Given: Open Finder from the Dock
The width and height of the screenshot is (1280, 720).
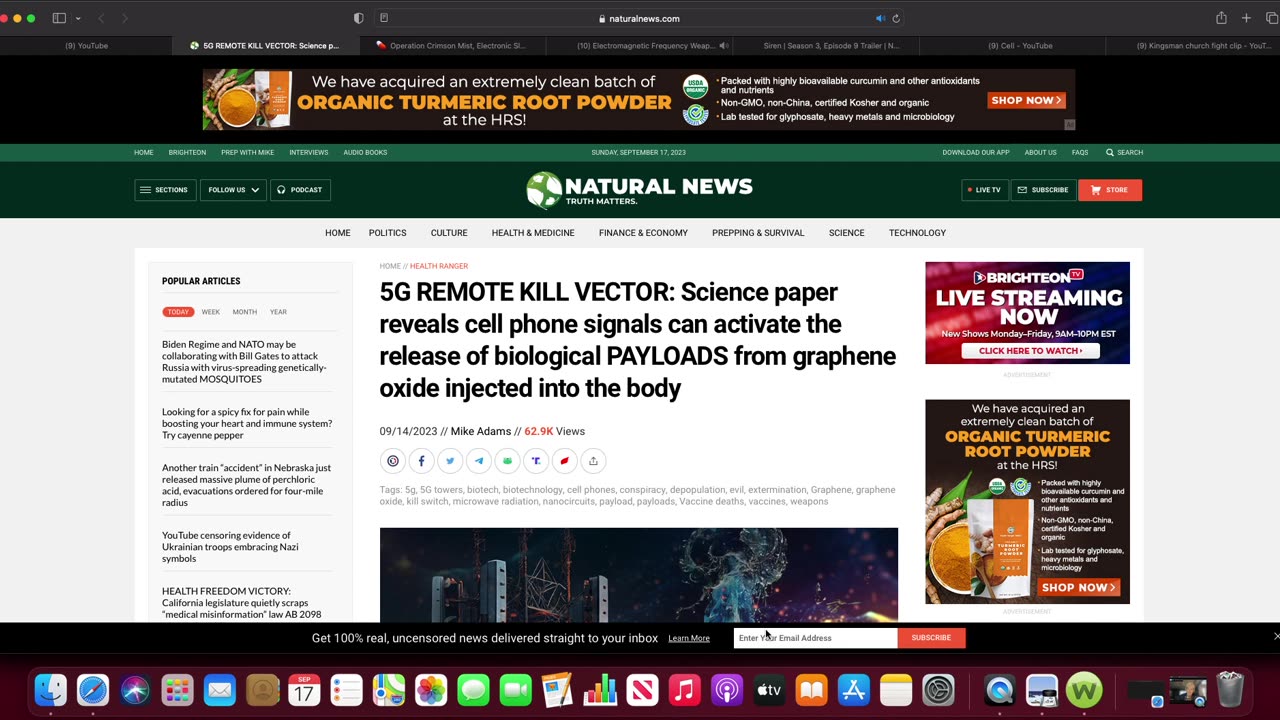Looking at the screenshot, I should 51,690.
